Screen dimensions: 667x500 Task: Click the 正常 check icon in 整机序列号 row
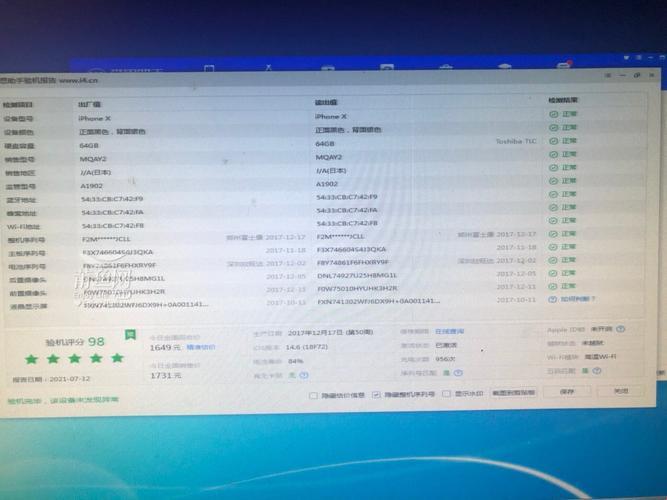tap(553, 234)
